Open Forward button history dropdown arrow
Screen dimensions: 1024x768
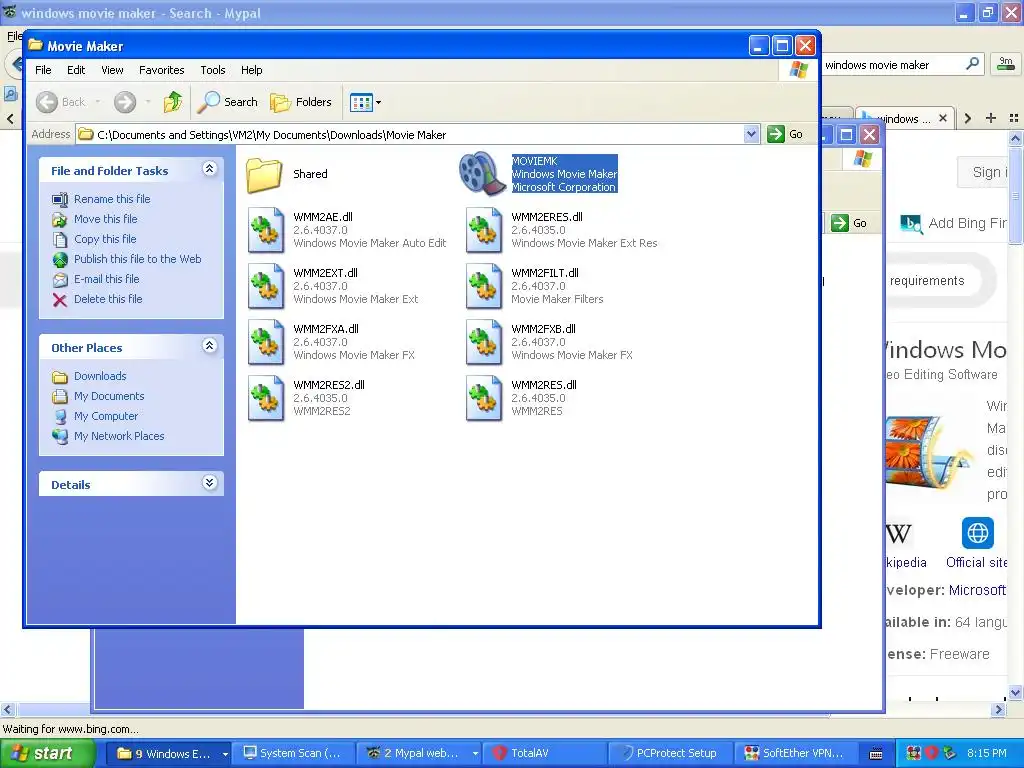coord(148,102)
